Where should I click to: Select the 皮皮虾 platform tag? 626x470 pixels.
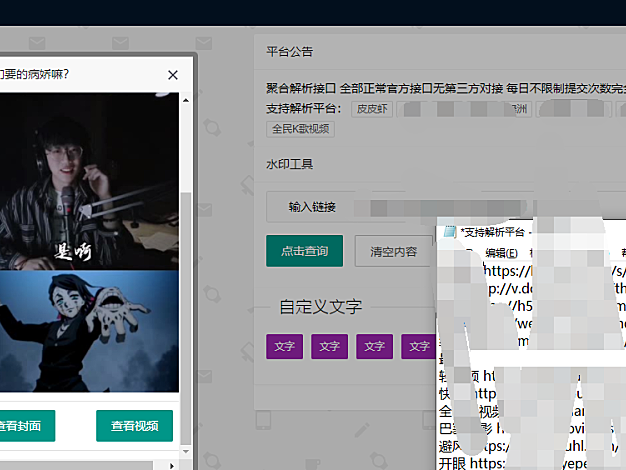point(372,109)
